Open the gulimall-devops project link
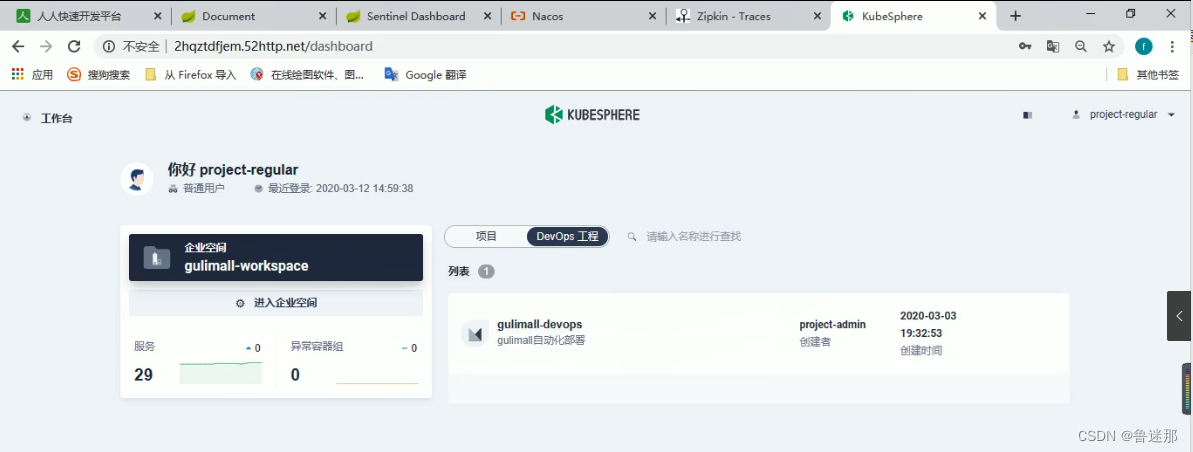Image resolution: width=1193 pixels, height=452 pixels. (539, 324)
